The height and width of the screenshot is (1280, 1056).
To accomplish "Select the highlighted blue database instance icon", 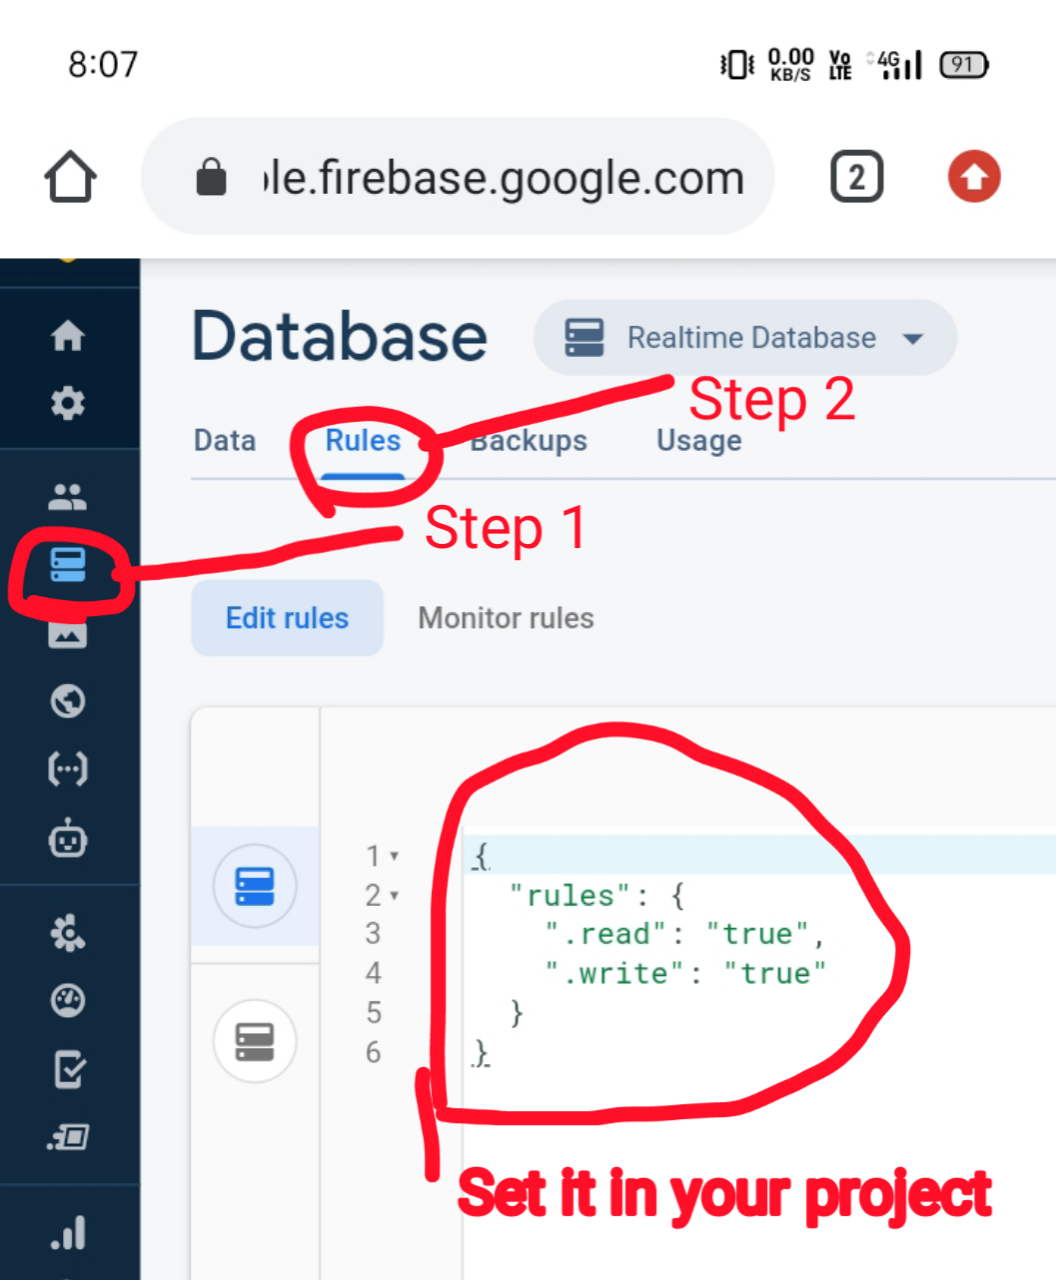I will pyautogui.click(x=255, y=886).
